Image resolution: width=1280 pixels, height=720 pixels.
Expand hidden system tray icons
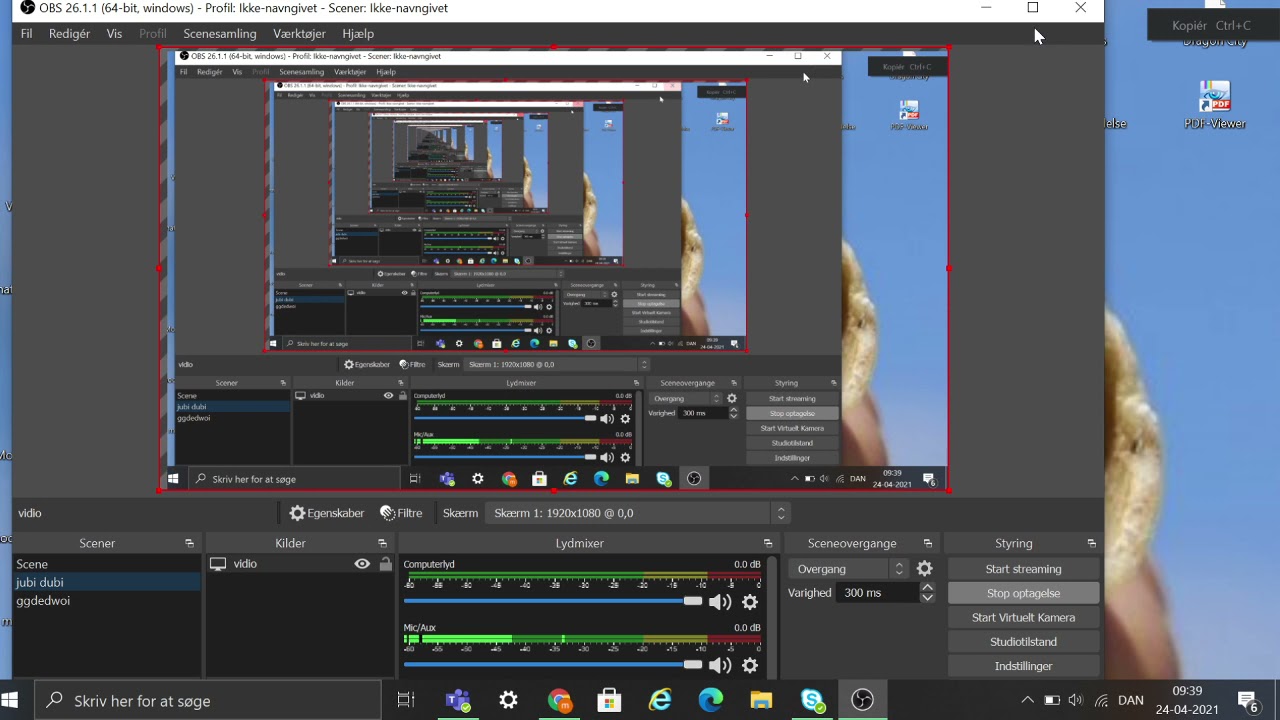[x=1027, y=700]
